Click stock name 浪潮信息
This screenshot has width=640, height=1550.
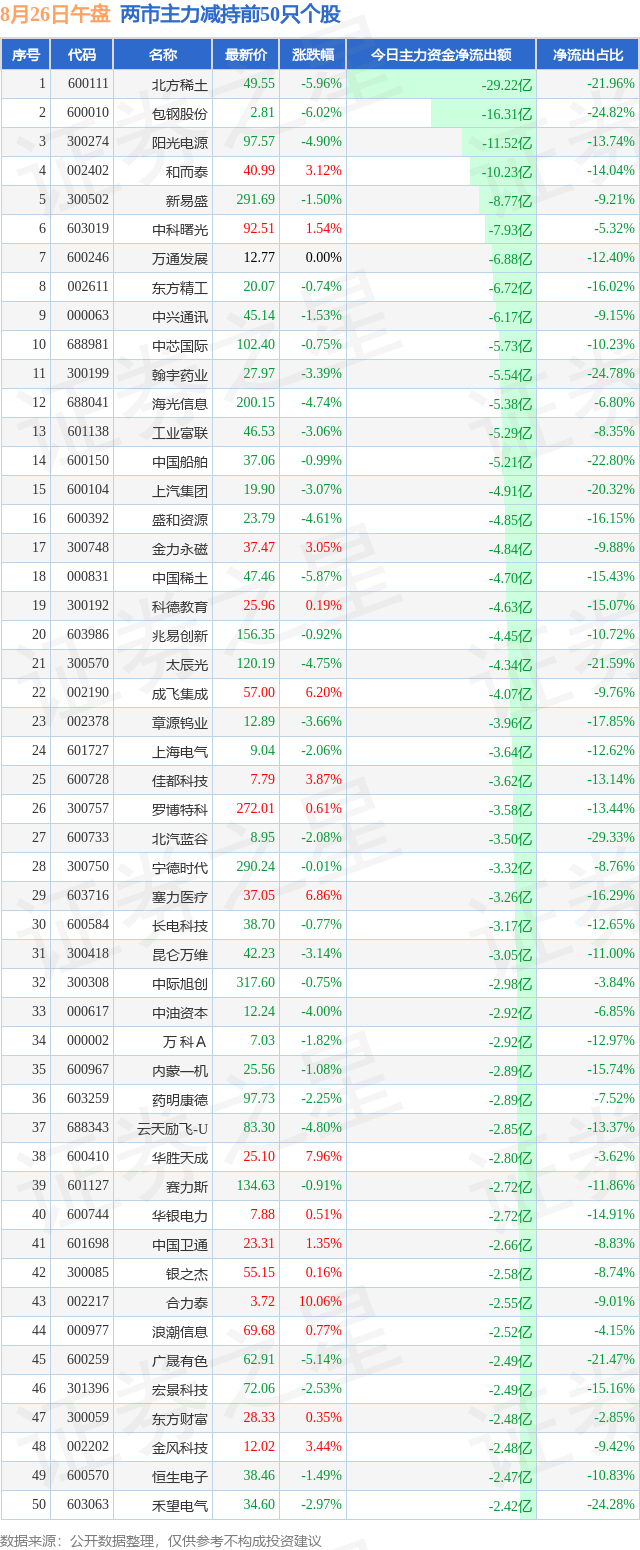[x=180, y=1331]
